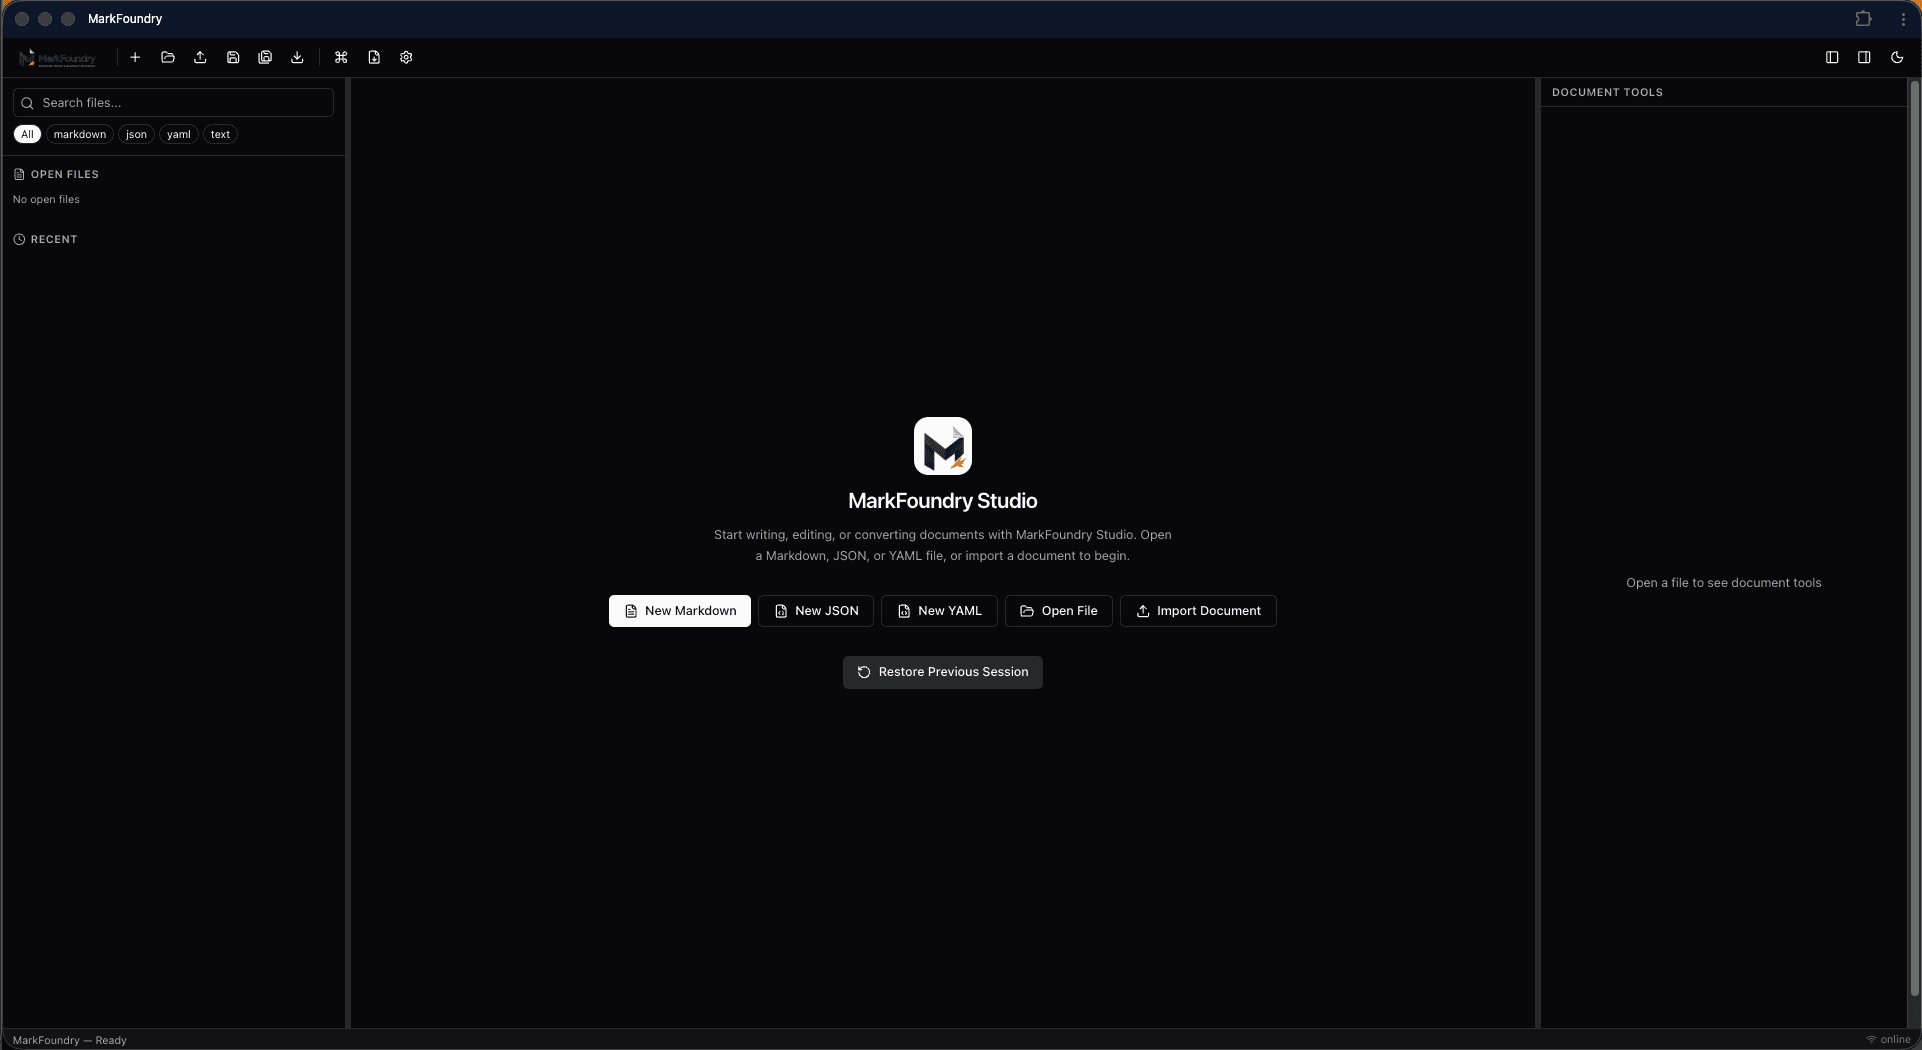The image size is (1922, 1050).
Task: Click 'Open a file to see document tools'
Action: tap(1724, 583)
